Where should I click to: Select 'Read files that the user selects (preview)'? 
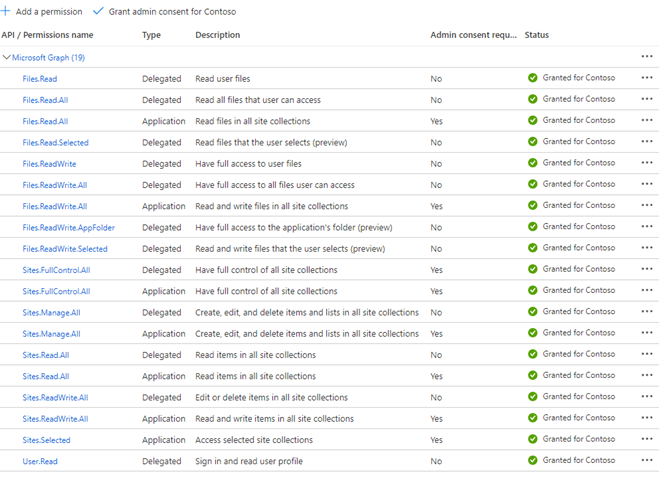click(x=271, y=143)
